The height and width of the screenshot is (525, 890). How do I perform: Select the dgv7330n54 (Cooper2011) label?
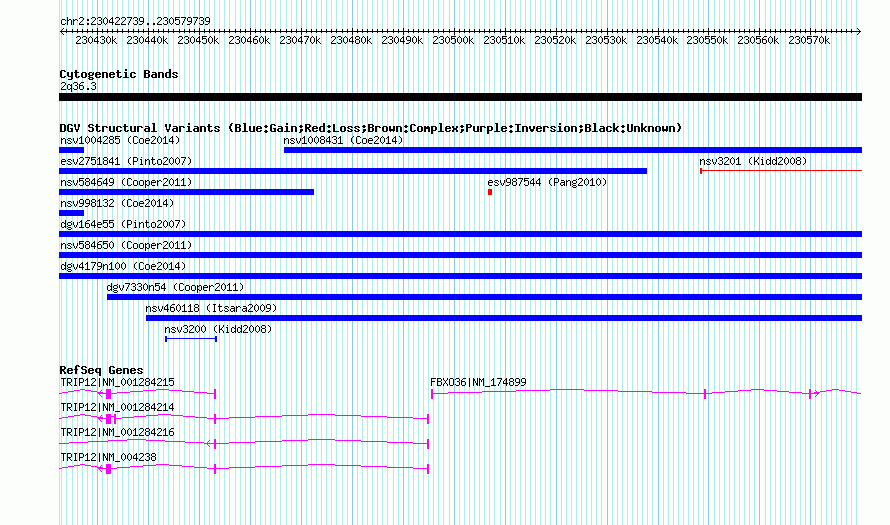(x=175, y=287)
